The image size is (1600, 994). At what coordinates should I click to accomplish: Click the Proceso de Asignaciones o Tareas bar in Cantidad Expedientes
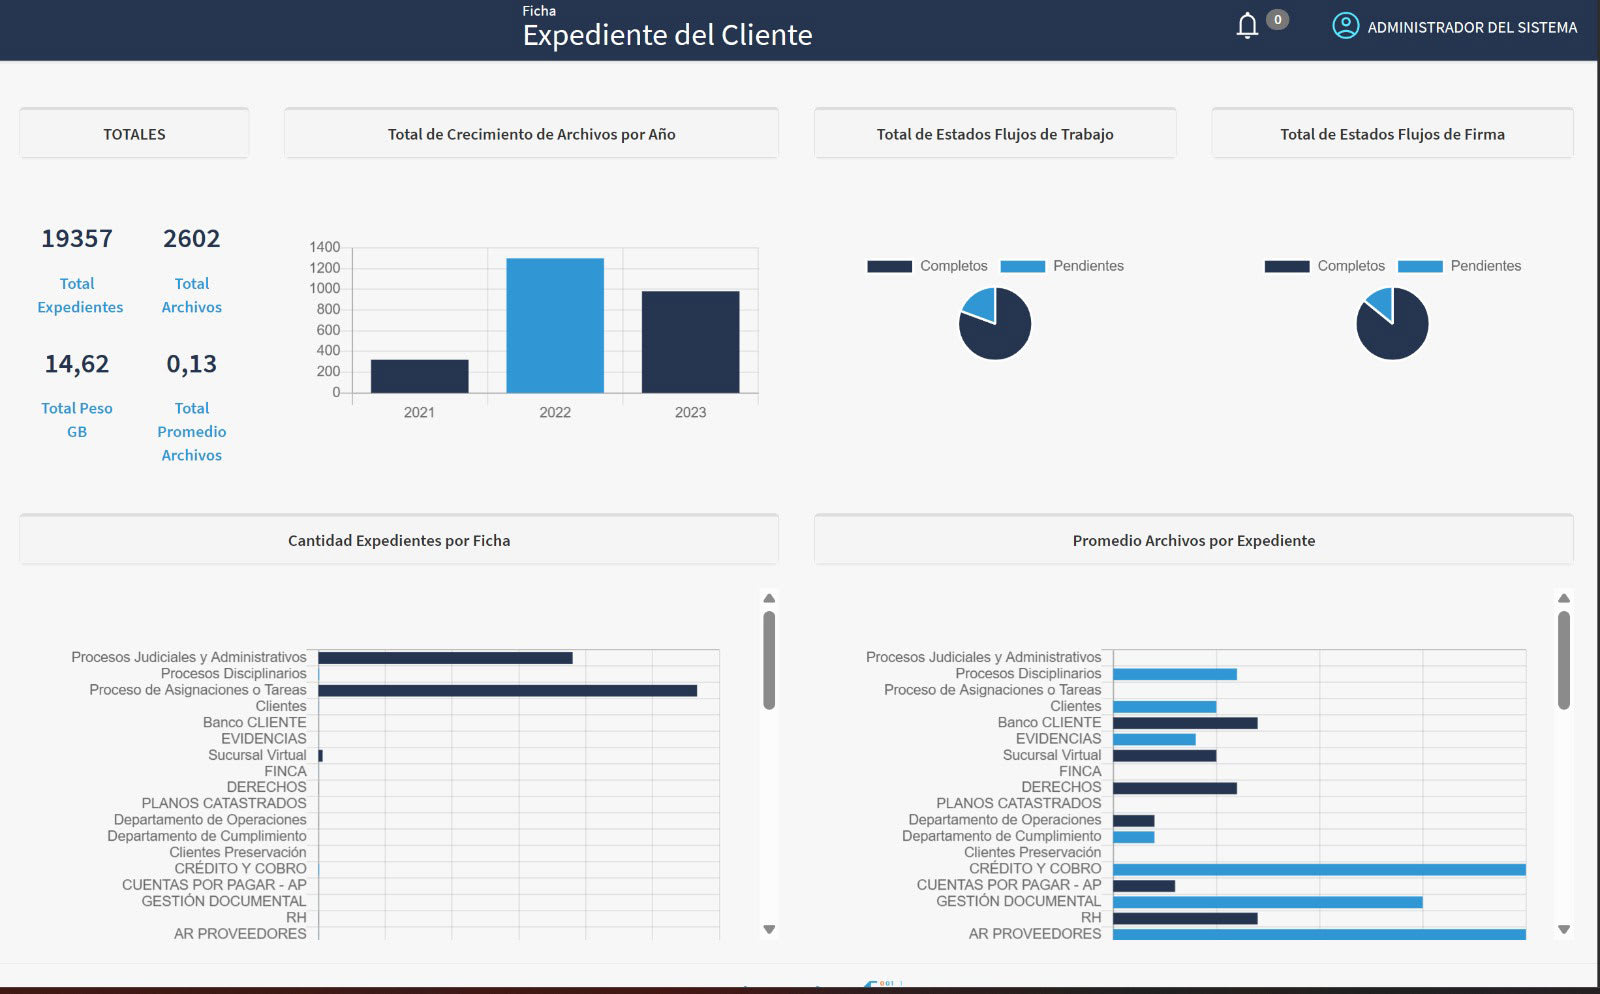[508, 691]
